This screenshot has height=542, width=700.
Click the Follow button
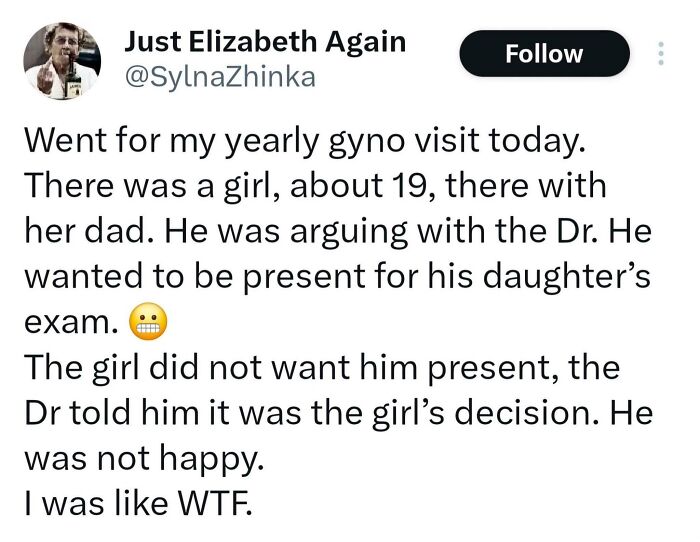click(544, 54)
